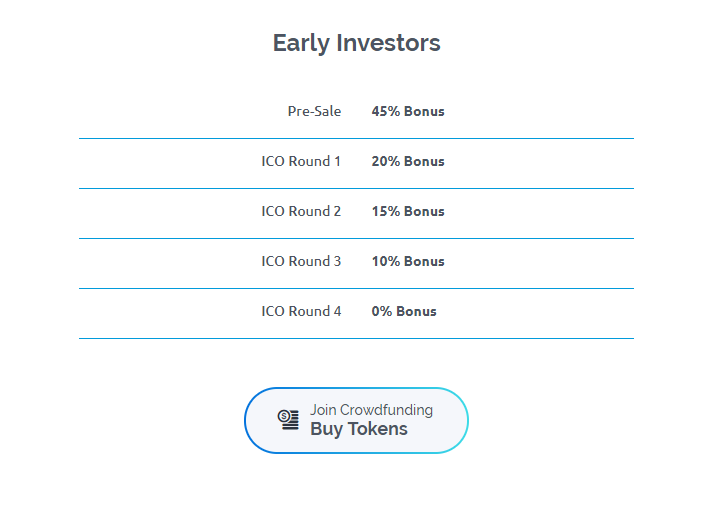
Task: Click the word Tokens on the button
Action: 378,429
